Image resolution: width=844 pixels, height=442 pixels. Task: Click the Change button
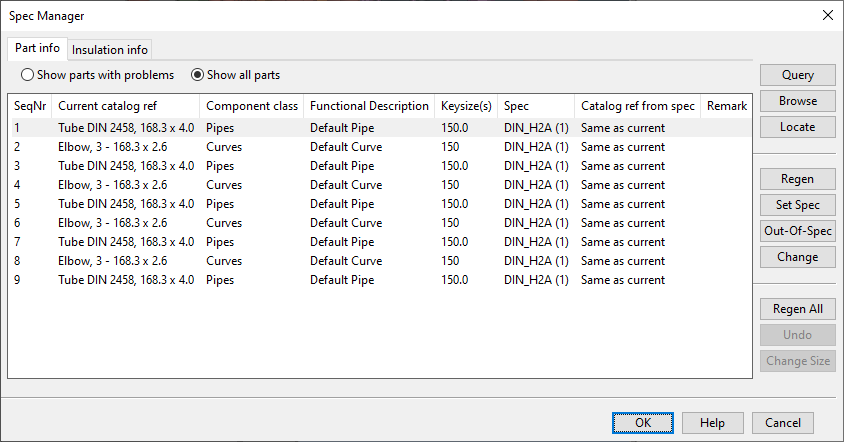pos(797,257)
